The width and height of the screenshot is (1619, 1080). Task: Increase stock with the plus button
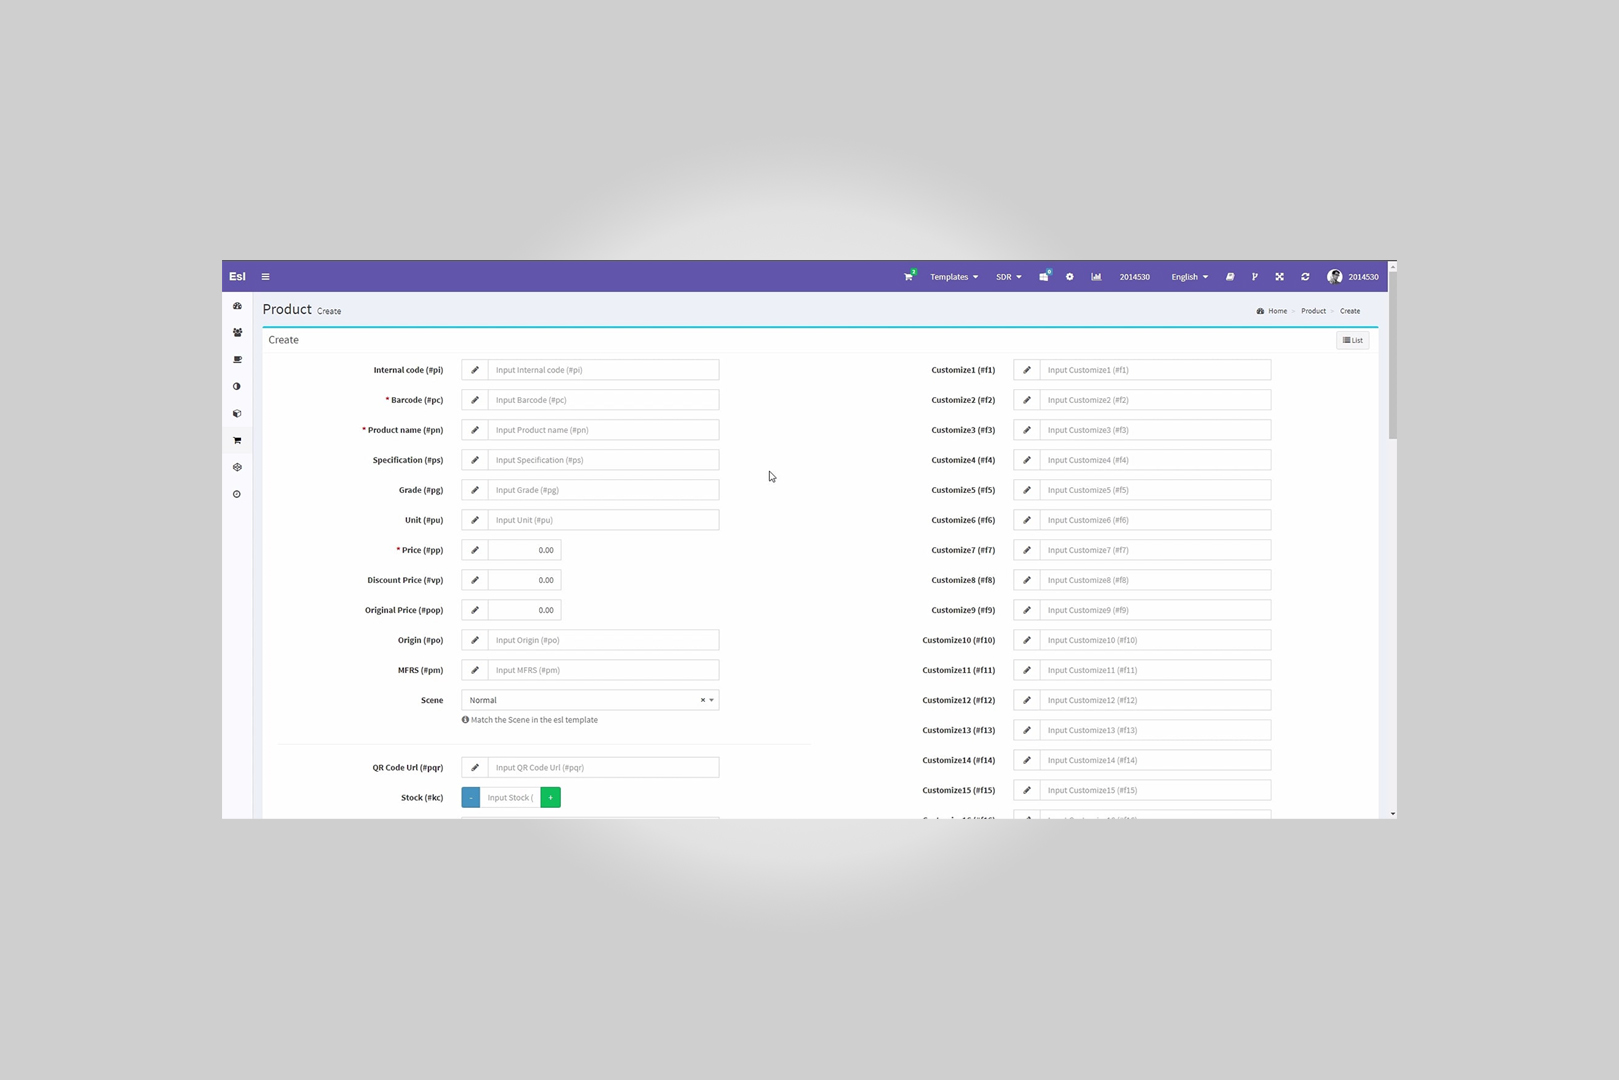click(550, 798)
